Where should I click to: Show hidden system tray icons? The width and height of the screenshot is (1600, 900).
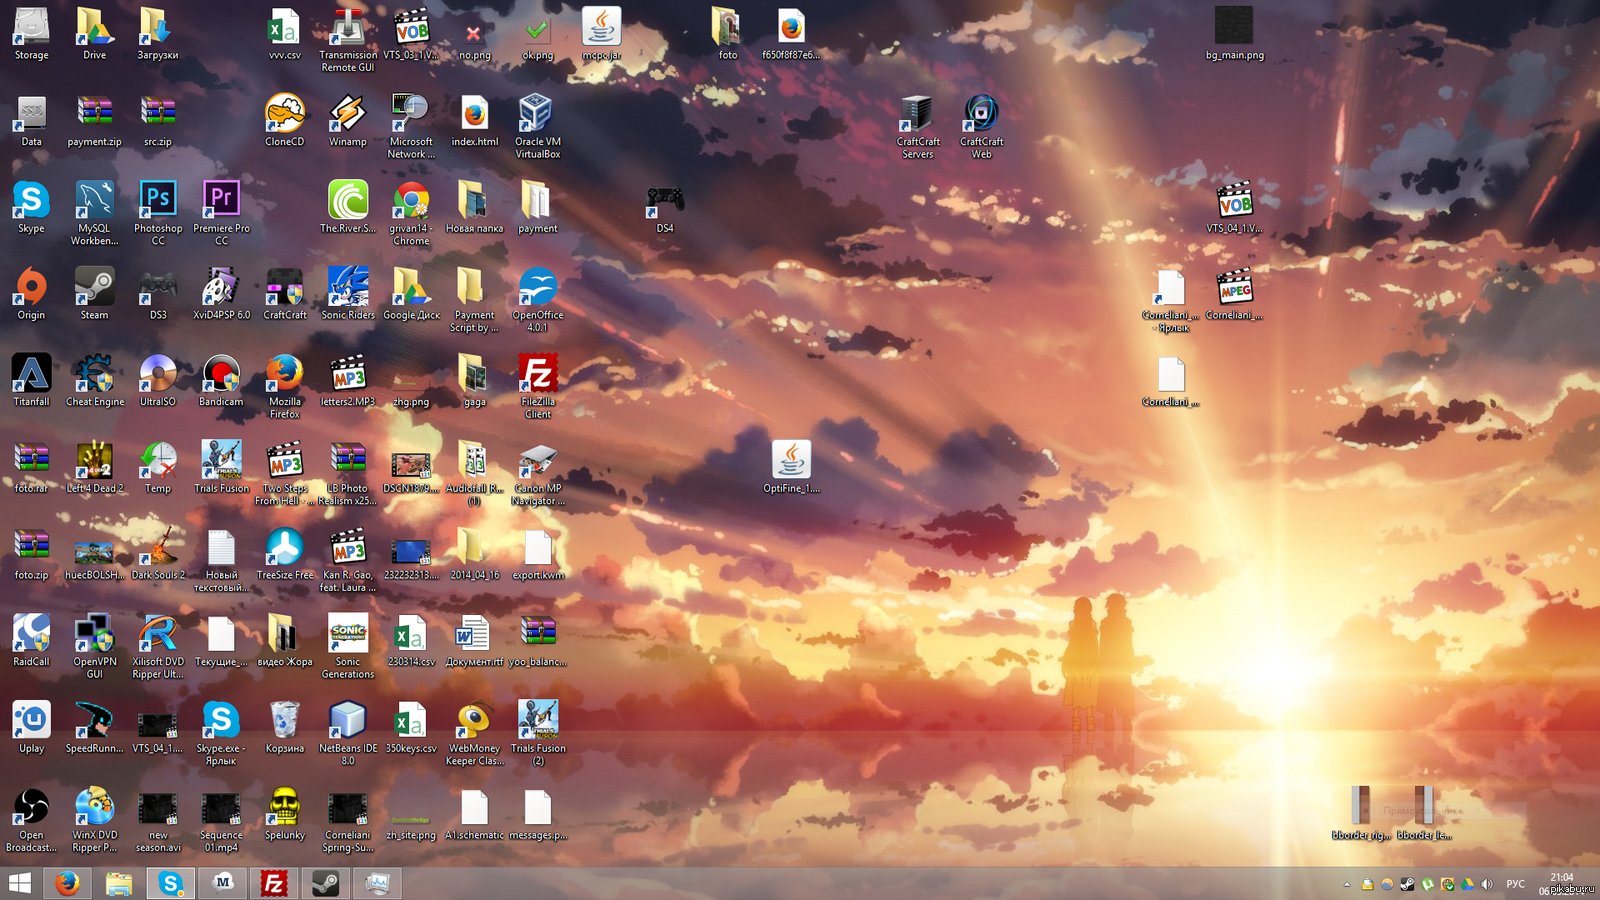coord(1346,884)
